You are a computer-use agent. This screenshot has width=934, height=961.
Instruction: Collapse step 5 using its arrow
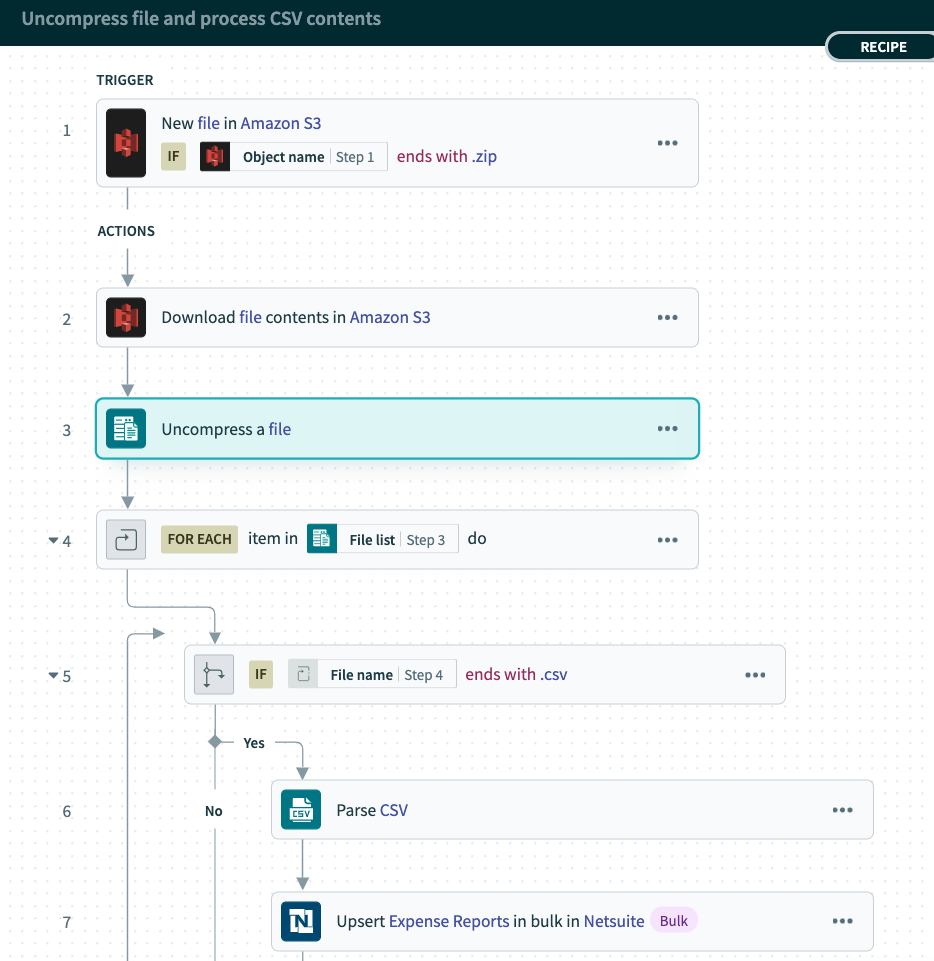click(x=53, y=676)
